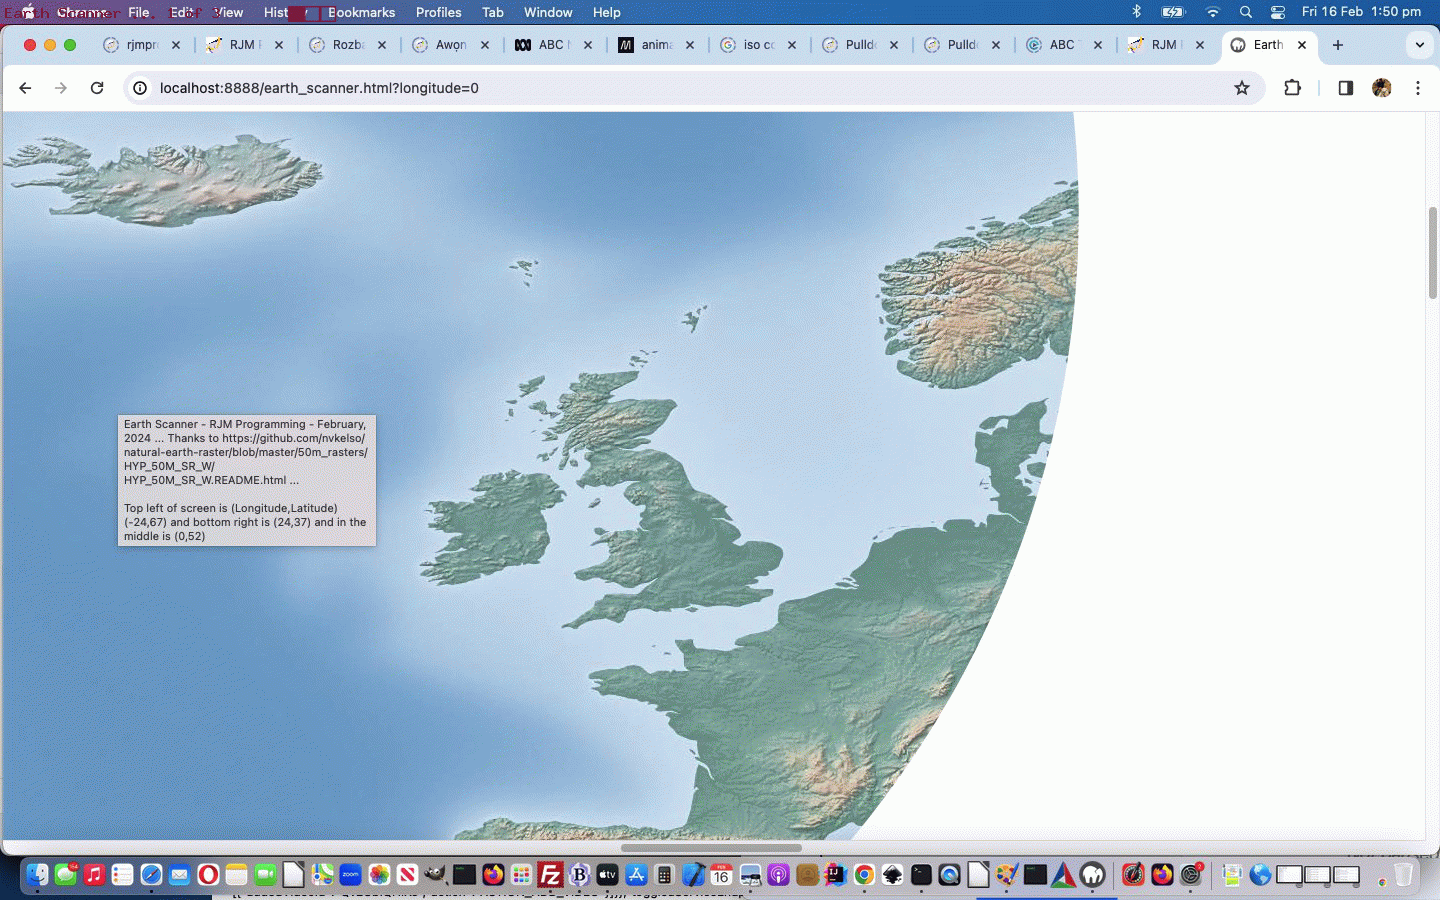
Task: Reload the Earth Scanner page
Action: pos(97,88)
